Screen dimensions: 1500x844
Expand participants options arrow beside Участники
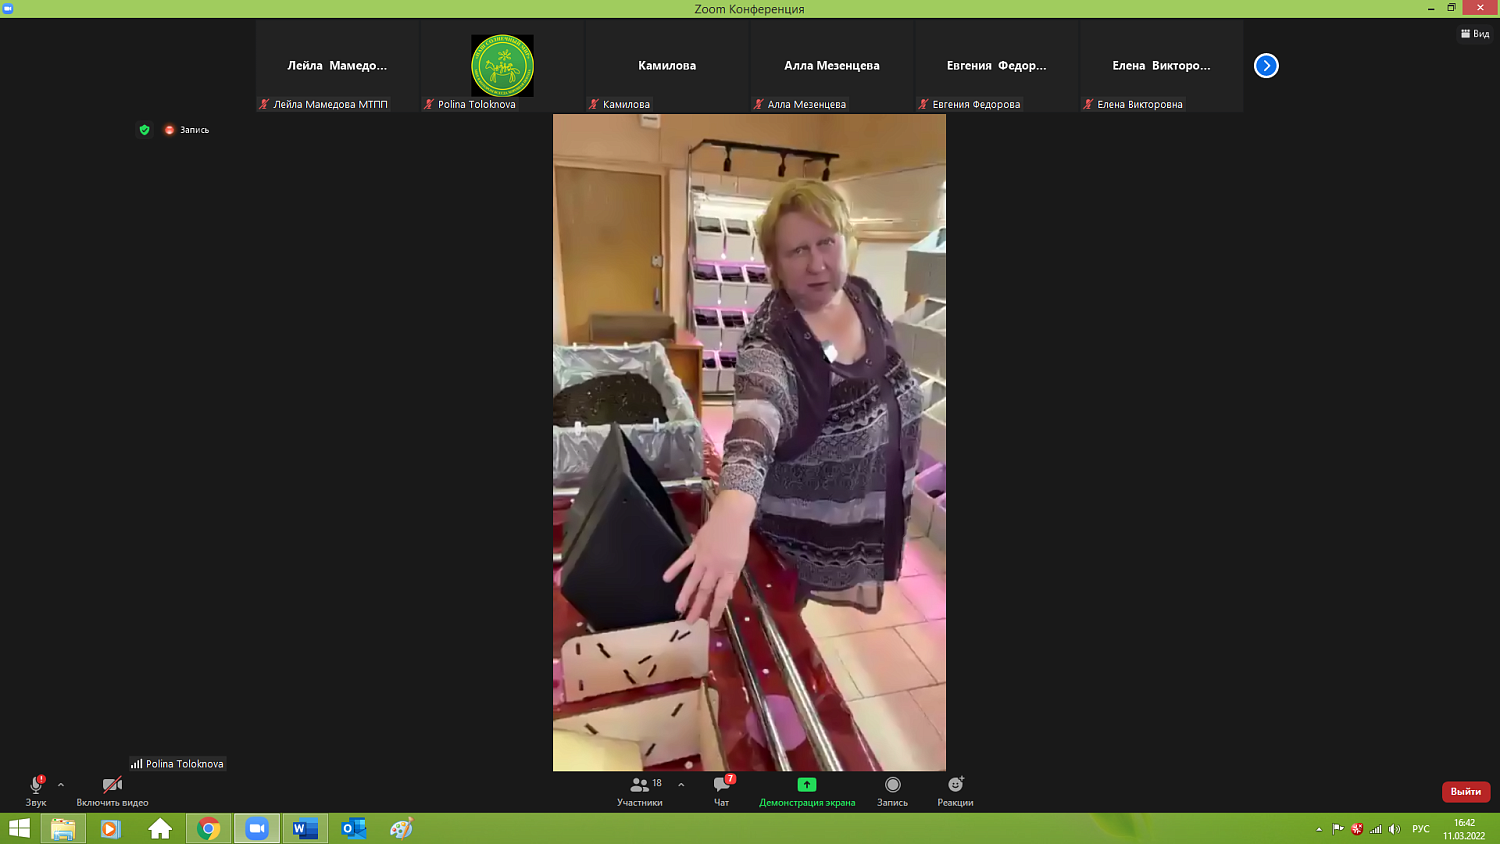click(x=681, y=785)
